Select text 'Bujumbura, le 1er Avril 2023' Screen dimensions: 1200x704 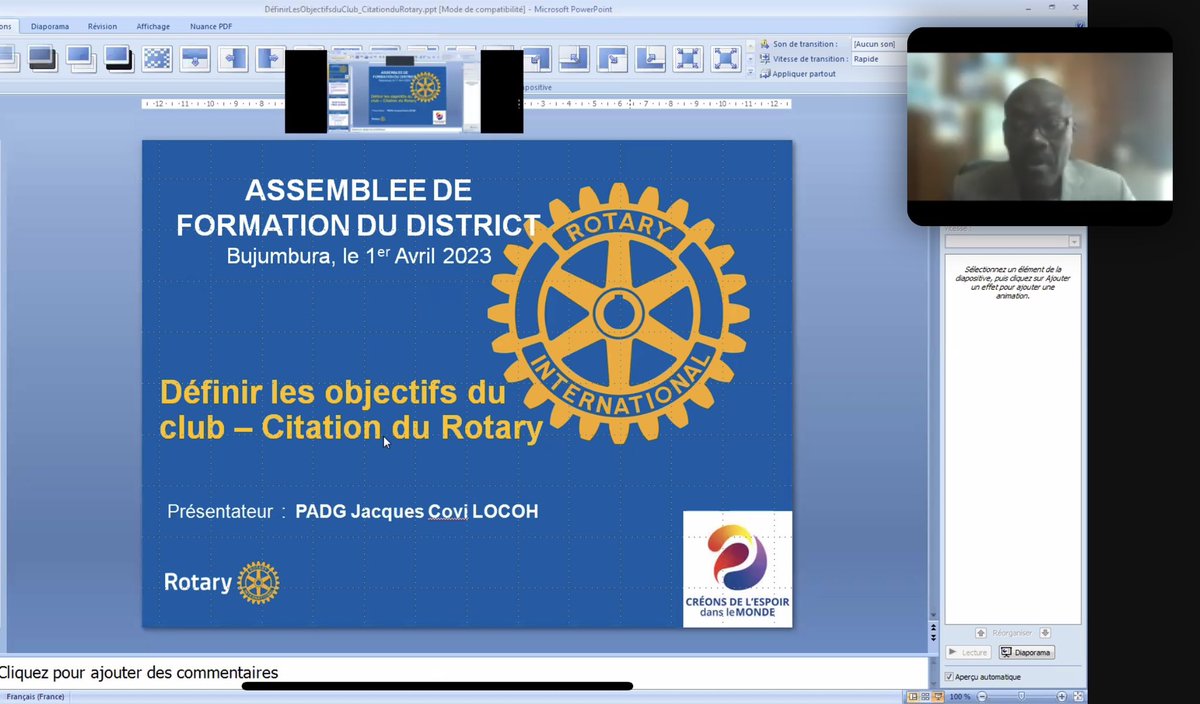pyautogui.click(x=359, y=256)
